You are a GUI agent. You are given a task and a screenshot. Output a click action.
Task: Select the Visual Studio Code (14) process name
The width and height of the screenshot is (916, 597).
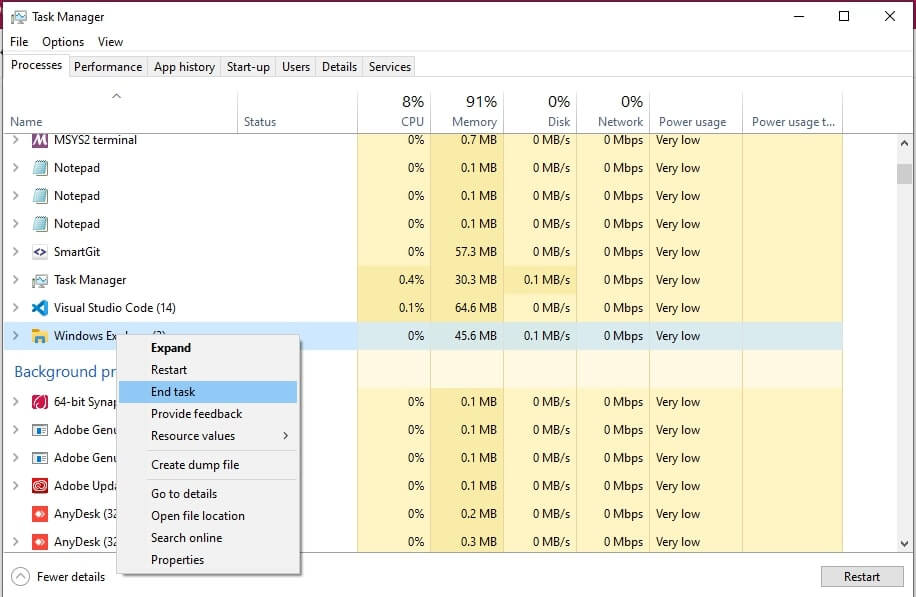(x=114, y=308)
